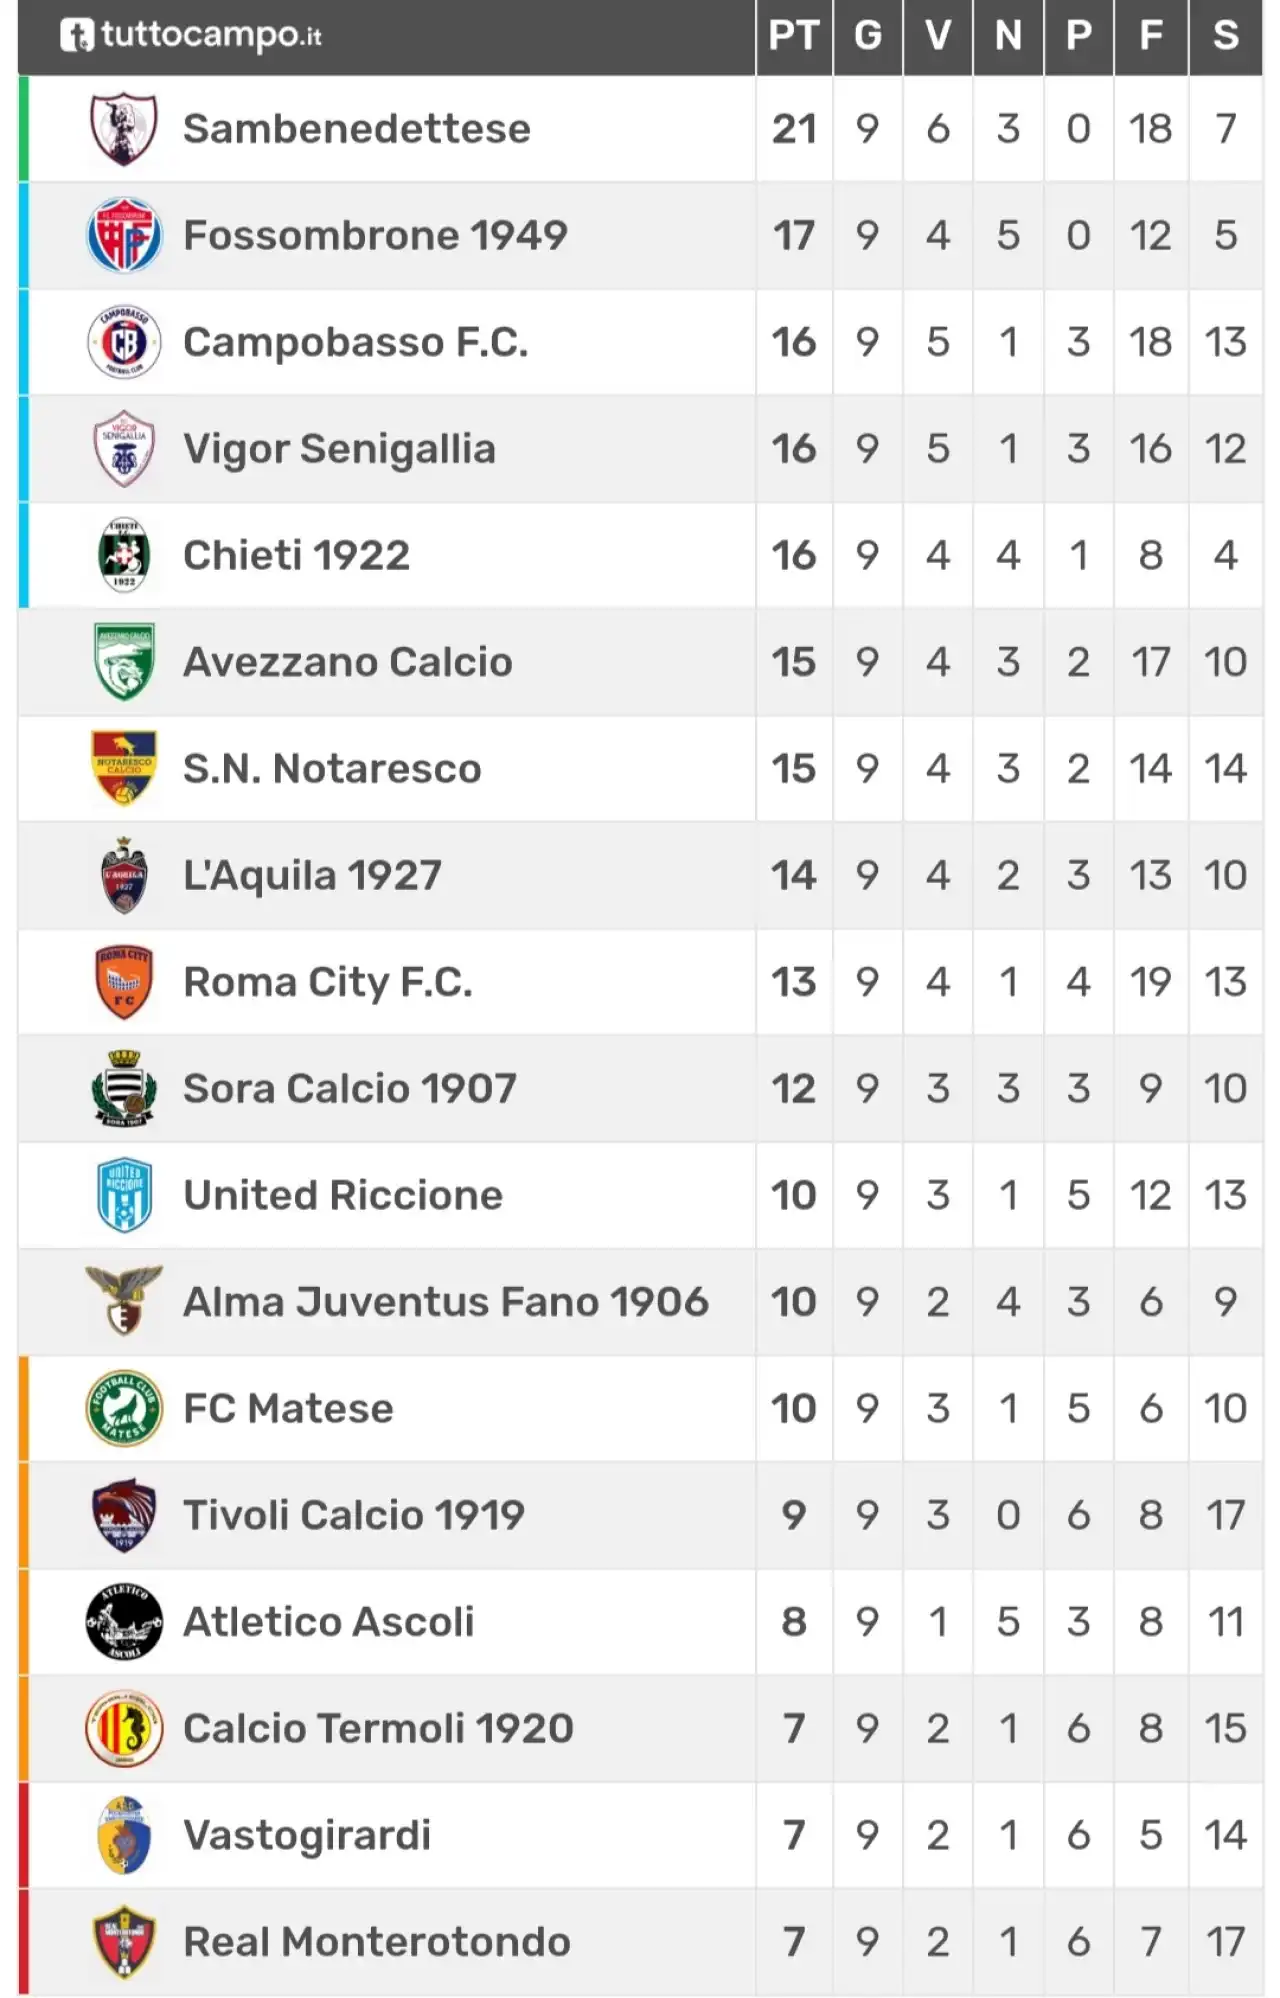Viewport: 1280px width, 1998px height.
Task: Click the Calcio Termoli 1920 striped crest
Action: coord(124,1728)
